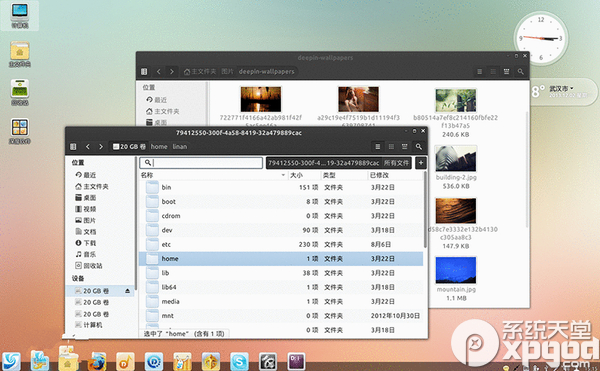Screen dimensions: 600x371
Task: Click the search magnifier in the front file manager toolbar
Action: (x=419, y=146)
